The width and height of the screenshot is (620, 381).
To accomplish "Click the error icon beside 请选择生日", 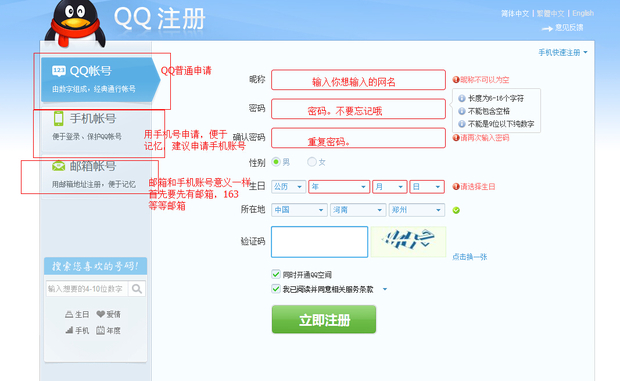I will [456, 187].
